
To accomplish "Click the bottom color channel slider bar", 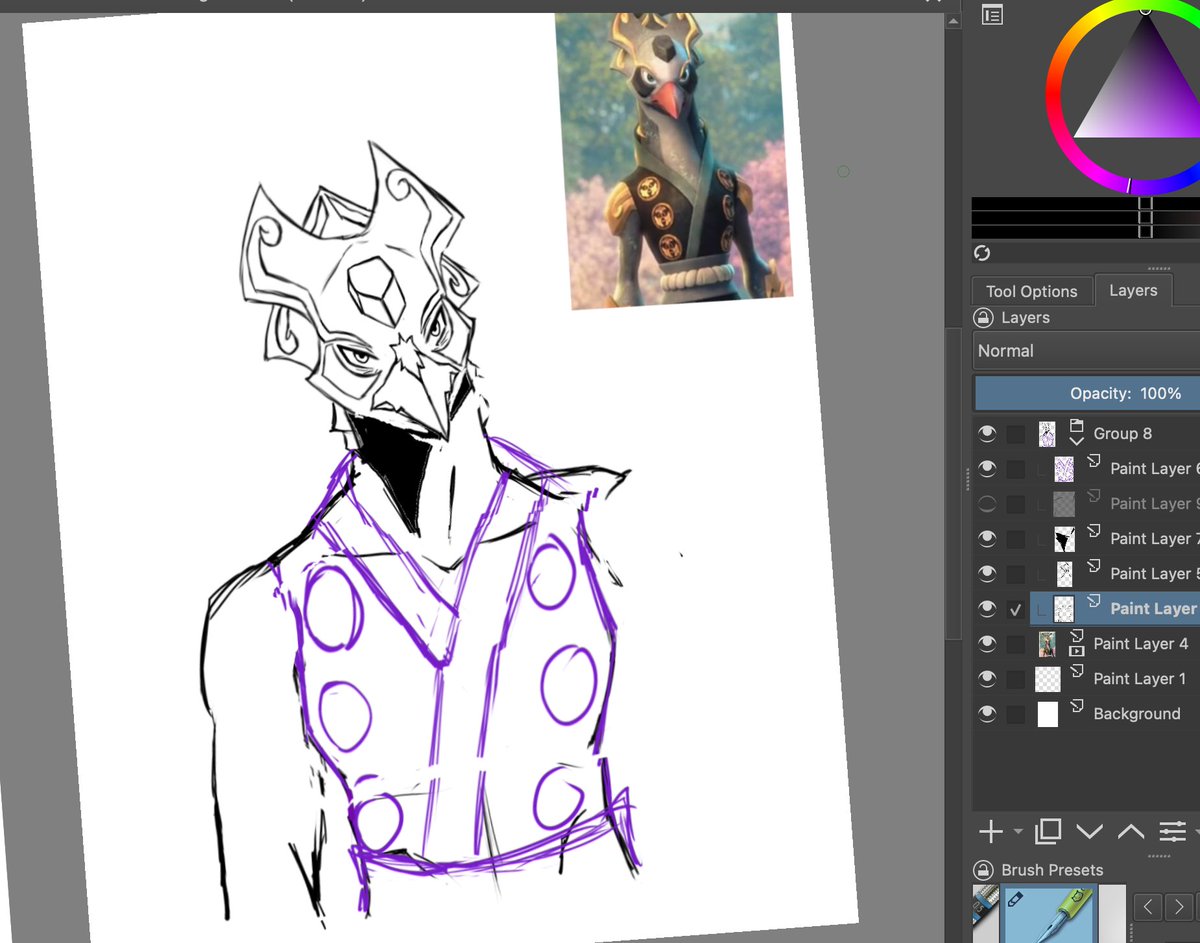I will [x=1086, y=231].
